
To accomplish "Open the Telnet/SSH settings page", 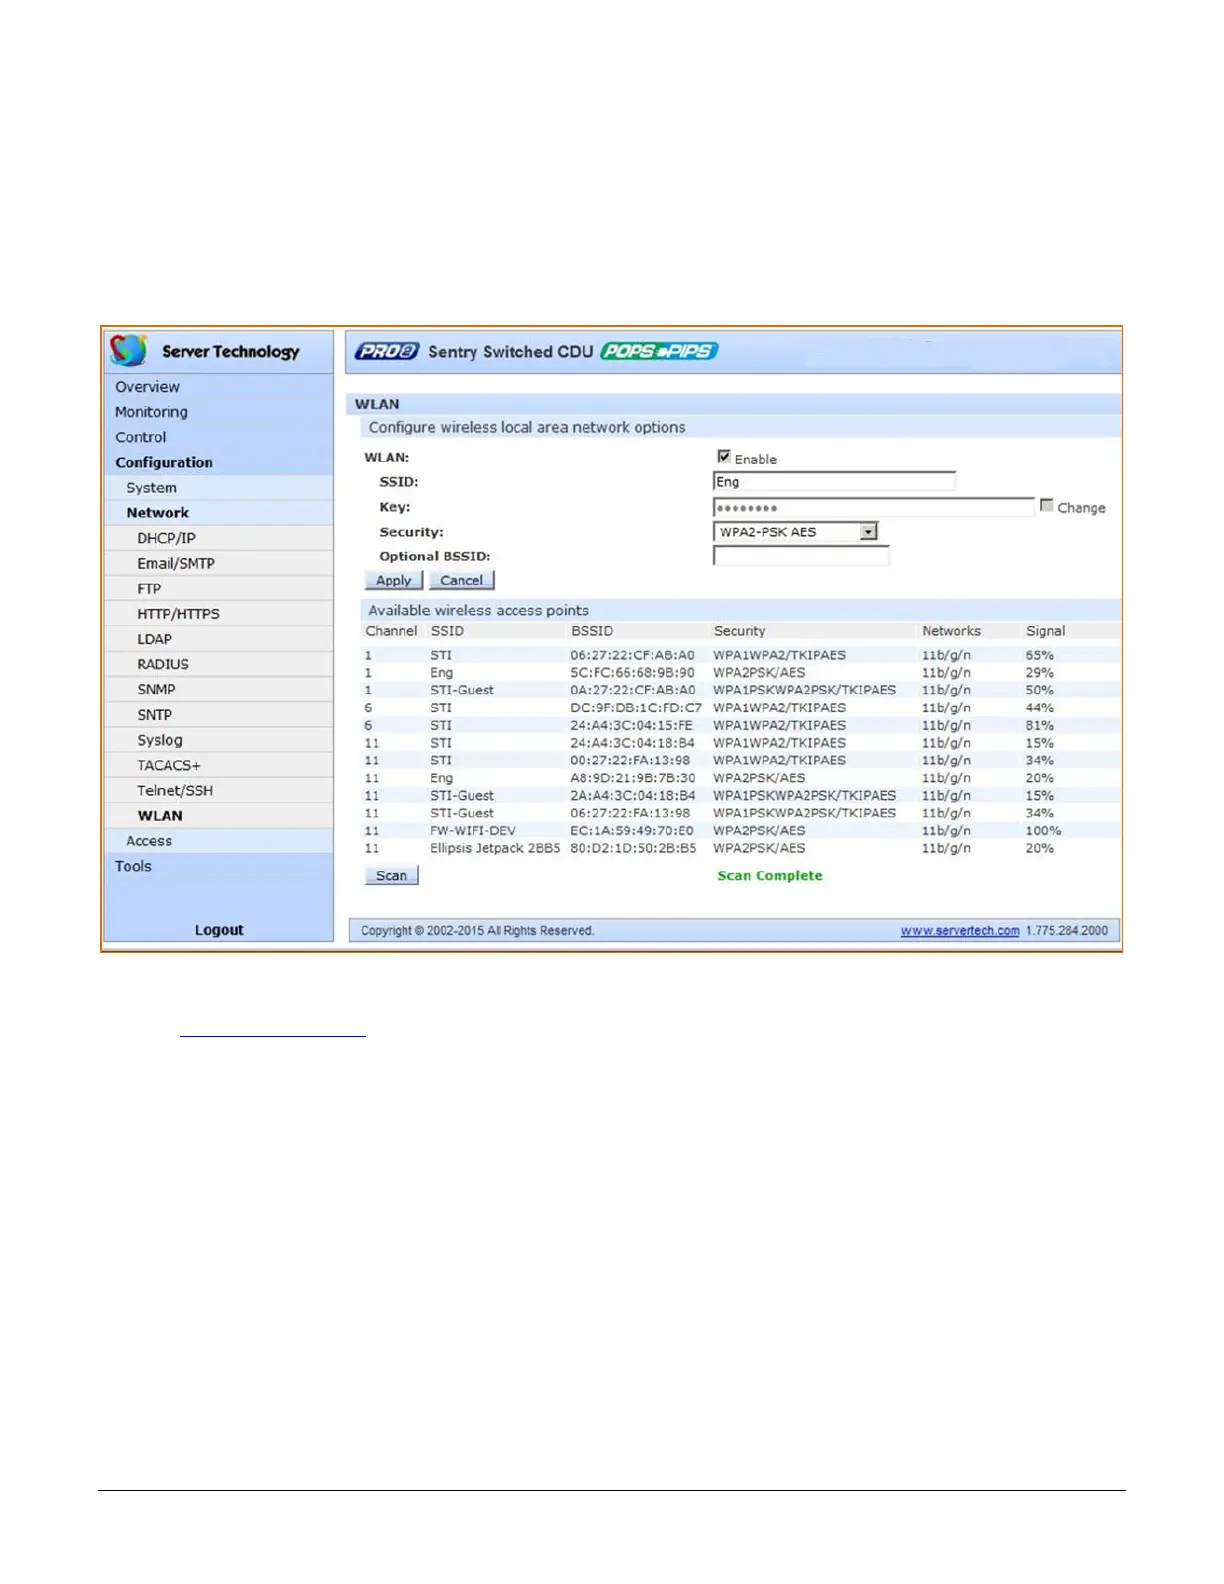I will (x=175, y=790).
